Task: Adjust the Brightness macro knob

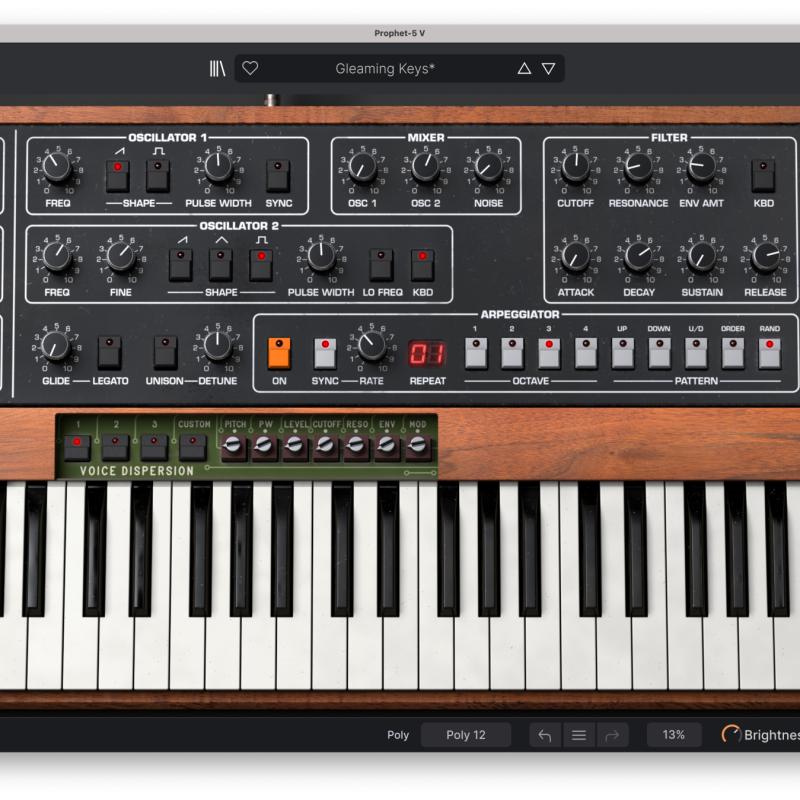Action: pyautogui.click(x=731, y=735)
